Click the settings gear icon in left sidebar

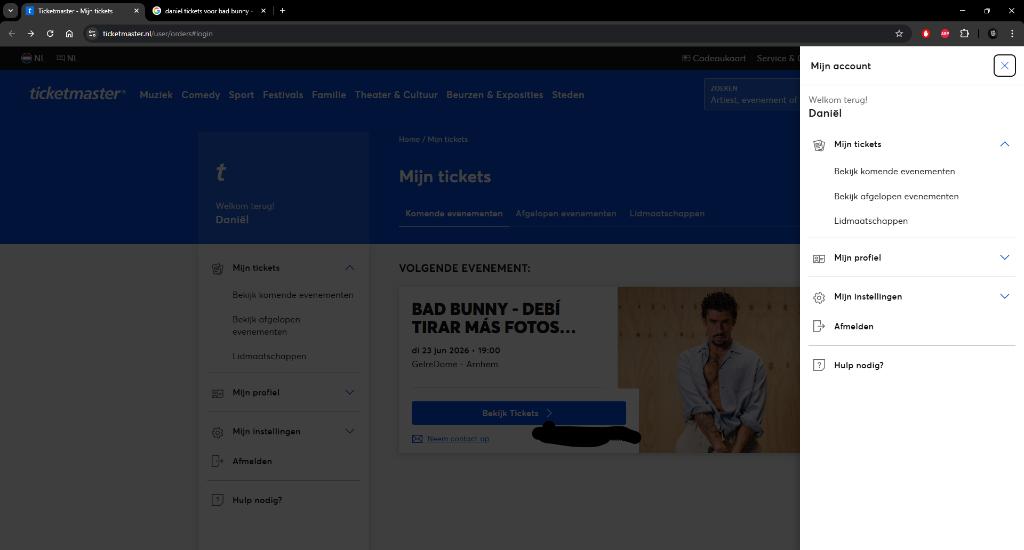(217, 432)
